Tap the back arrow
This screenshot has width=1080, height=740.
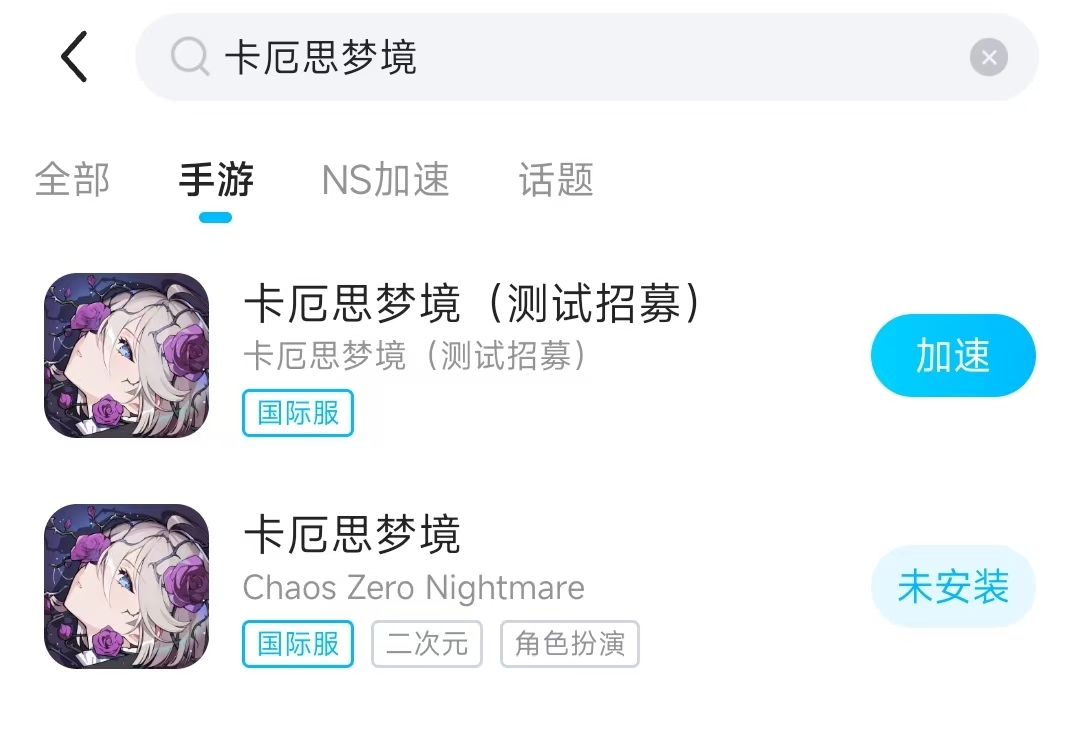click(75, 57)
